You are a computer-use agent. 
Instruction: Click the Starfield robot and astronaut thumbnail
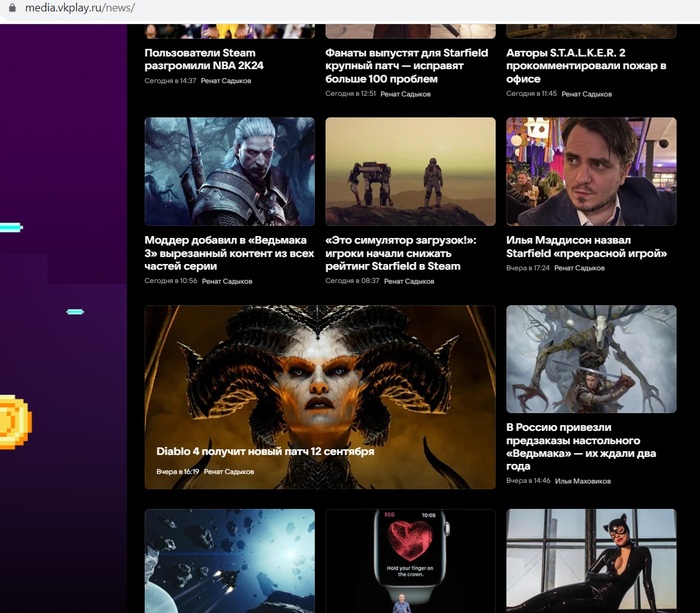coord(410,171)
